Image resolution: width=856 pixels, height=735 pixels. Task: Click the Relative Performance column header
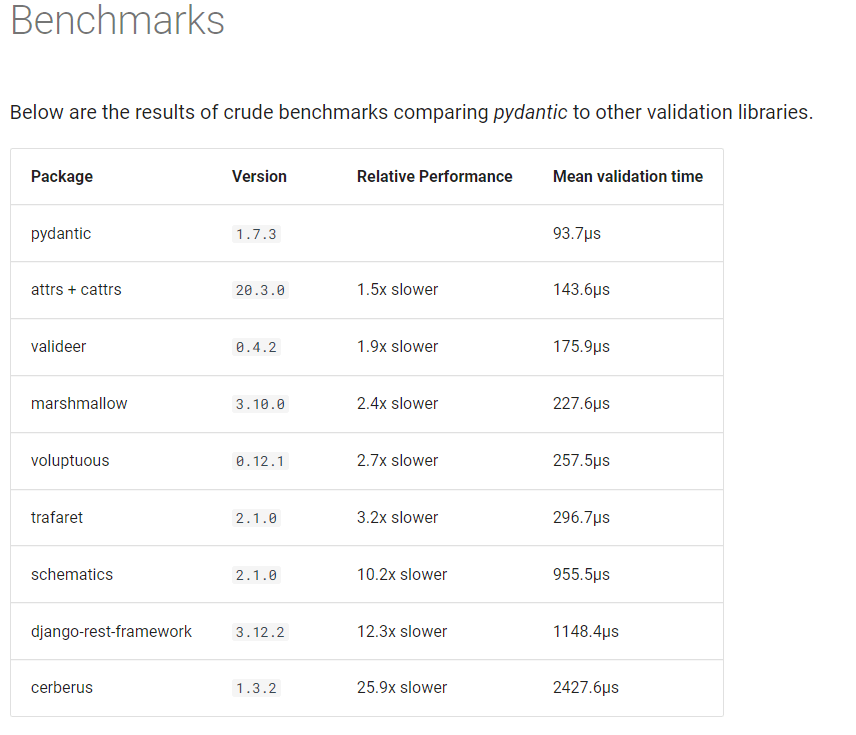tap(434, 177)
